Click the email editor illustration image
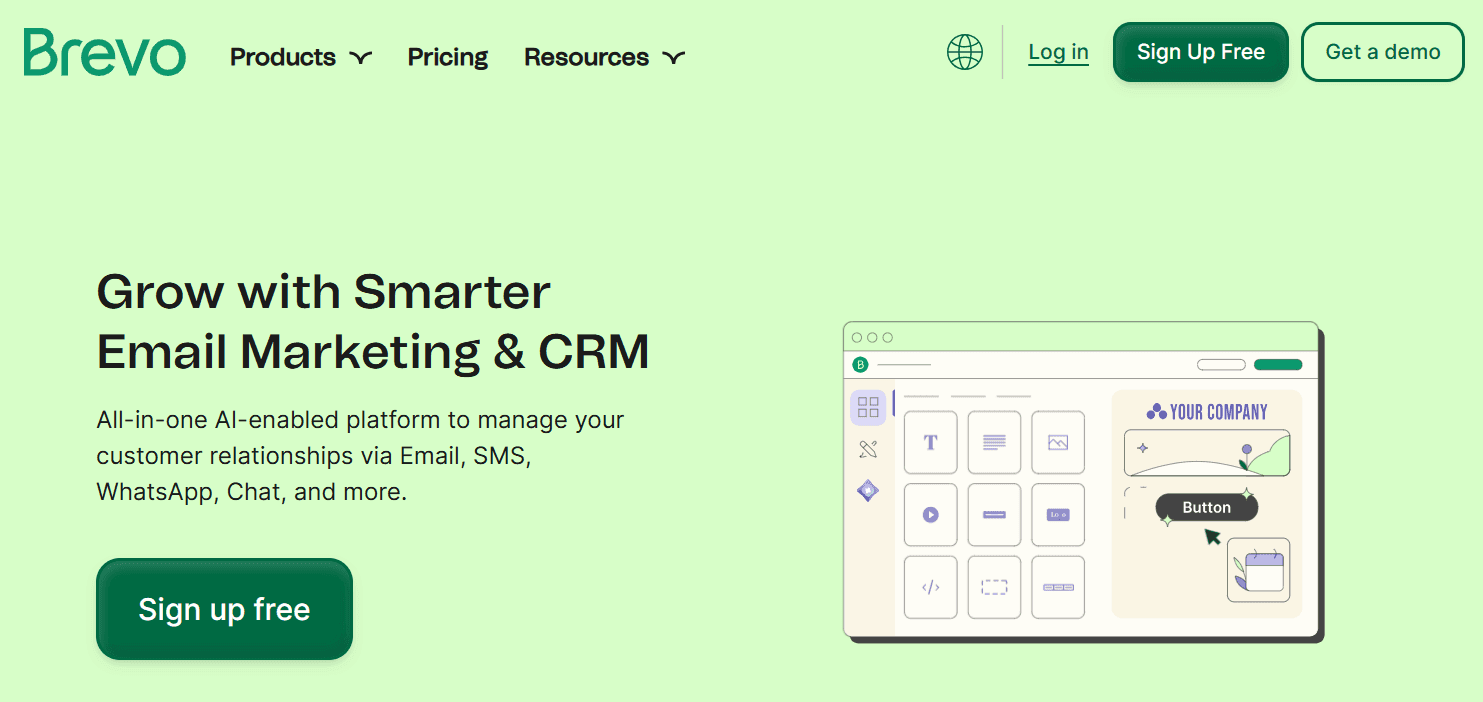 [1084, 482]
